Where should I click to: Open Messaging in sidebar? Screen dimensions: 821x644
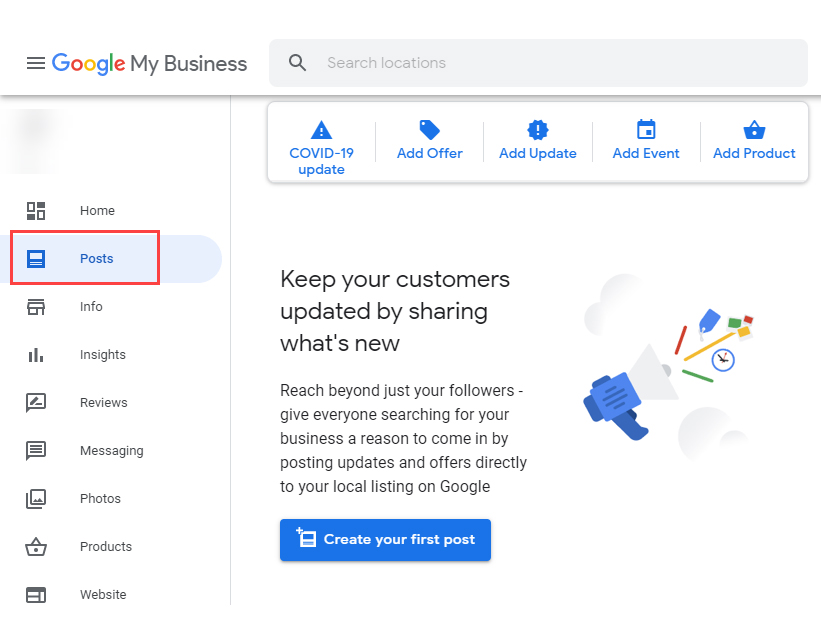click(x=112, y=451)
